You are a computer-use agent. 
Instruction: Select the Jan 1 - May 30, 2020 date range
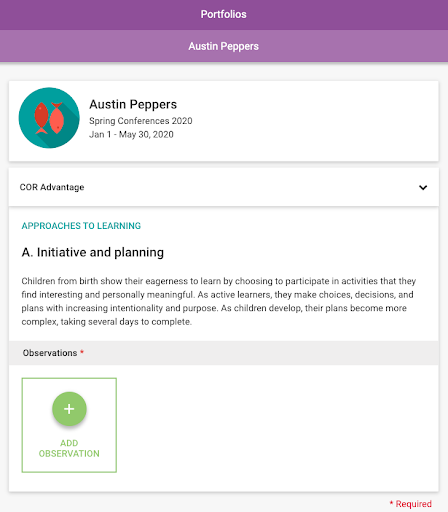(x=131, y=134)
